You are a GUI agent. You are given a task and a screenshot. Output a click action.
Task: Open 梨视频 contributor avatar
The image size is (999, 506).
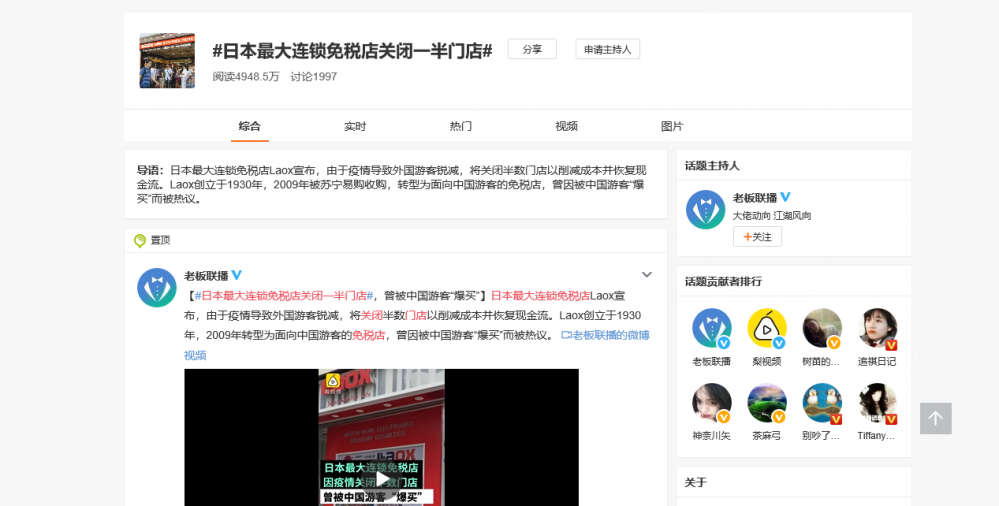click(766, 328)
